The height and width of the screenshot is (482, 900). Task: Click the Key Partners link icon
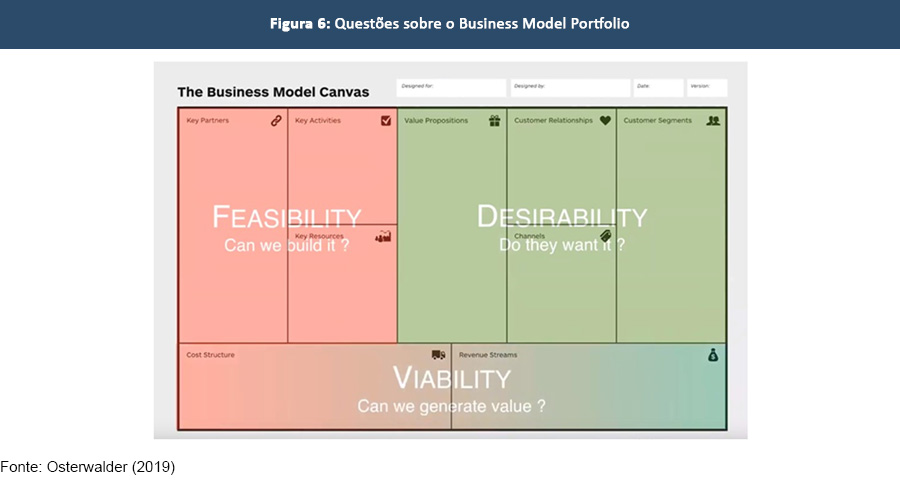[x=276, y=121]
